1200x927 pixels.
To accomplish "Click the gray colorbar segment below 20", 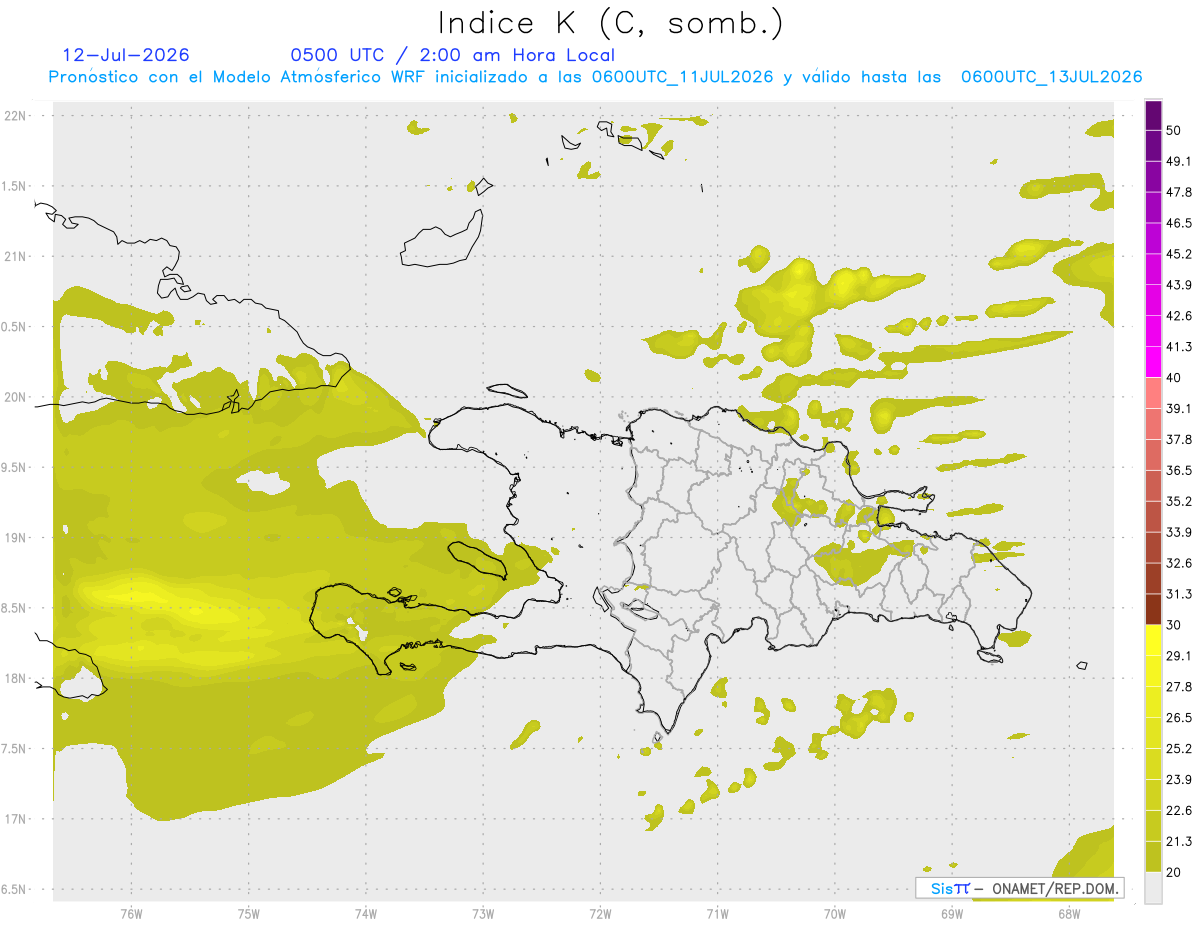I will tap(1154, 887).
